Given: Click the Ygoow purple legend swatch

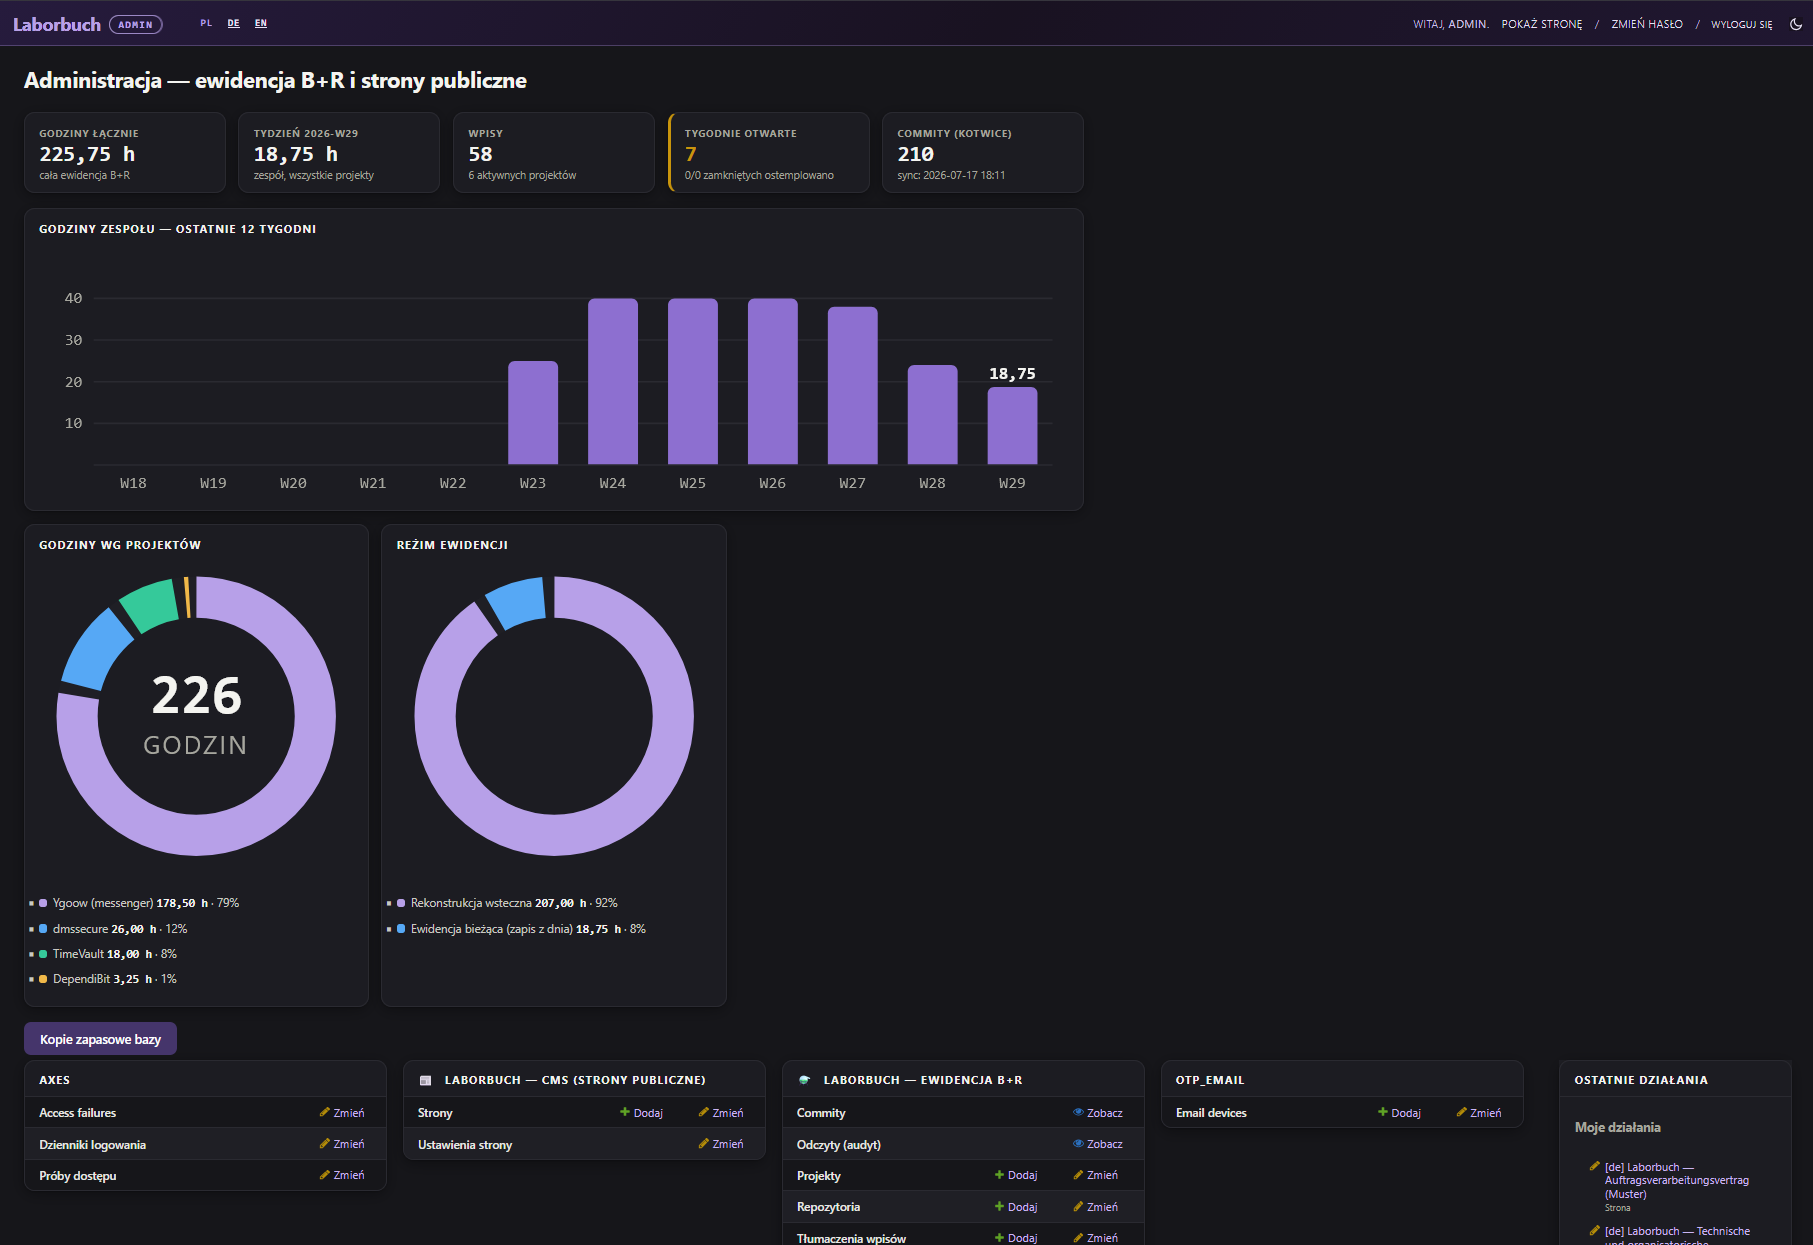Looking at the screenshot, I should [43, 903].
